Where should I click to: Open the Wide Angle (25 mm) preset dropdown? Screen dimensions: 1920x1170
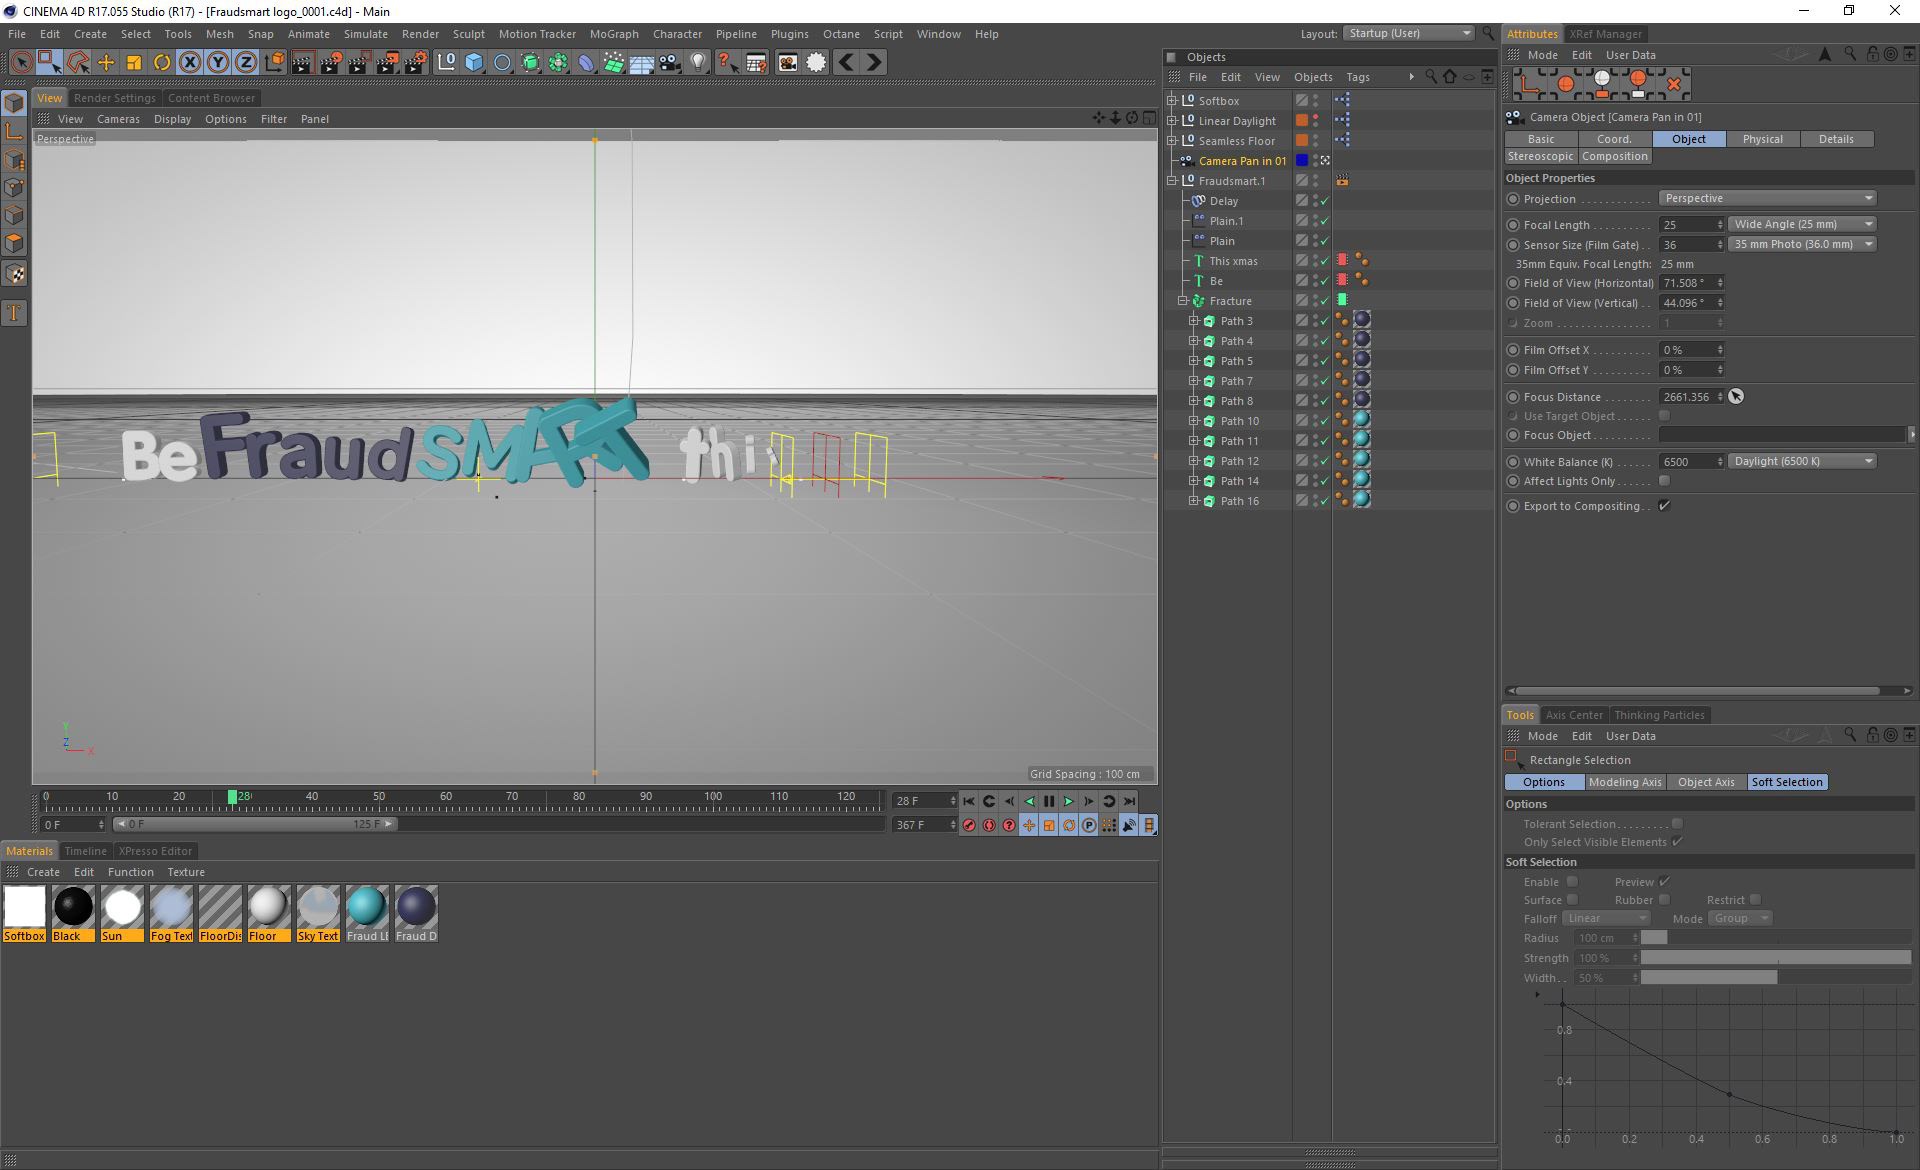click(1802, 224)
